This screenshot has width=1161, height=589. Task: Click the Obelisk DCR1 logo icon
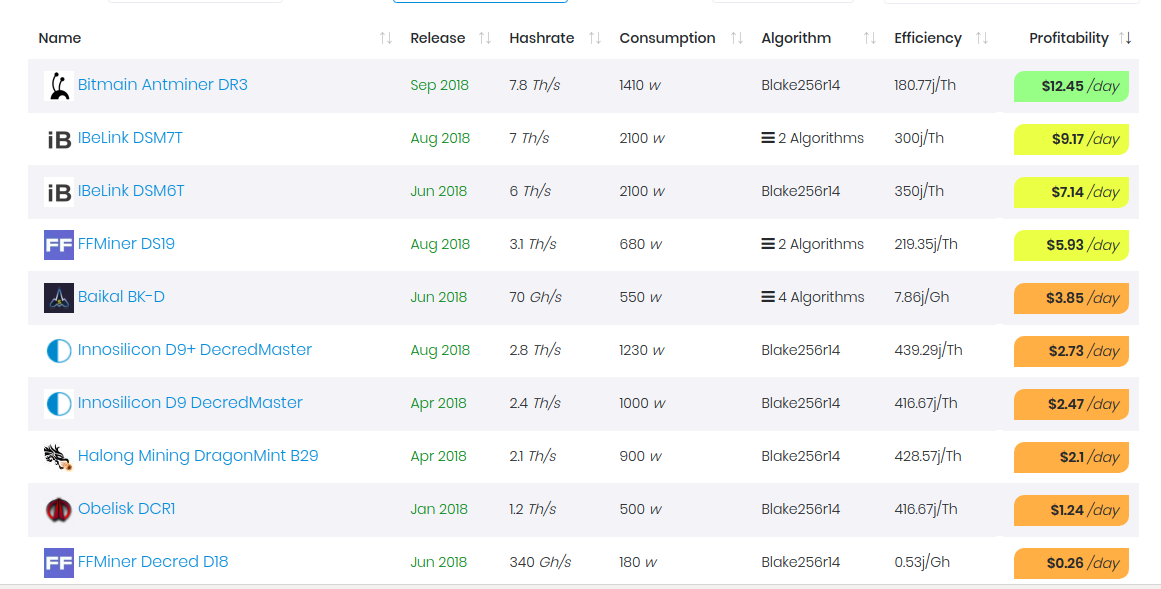click(x=58, y=510)
